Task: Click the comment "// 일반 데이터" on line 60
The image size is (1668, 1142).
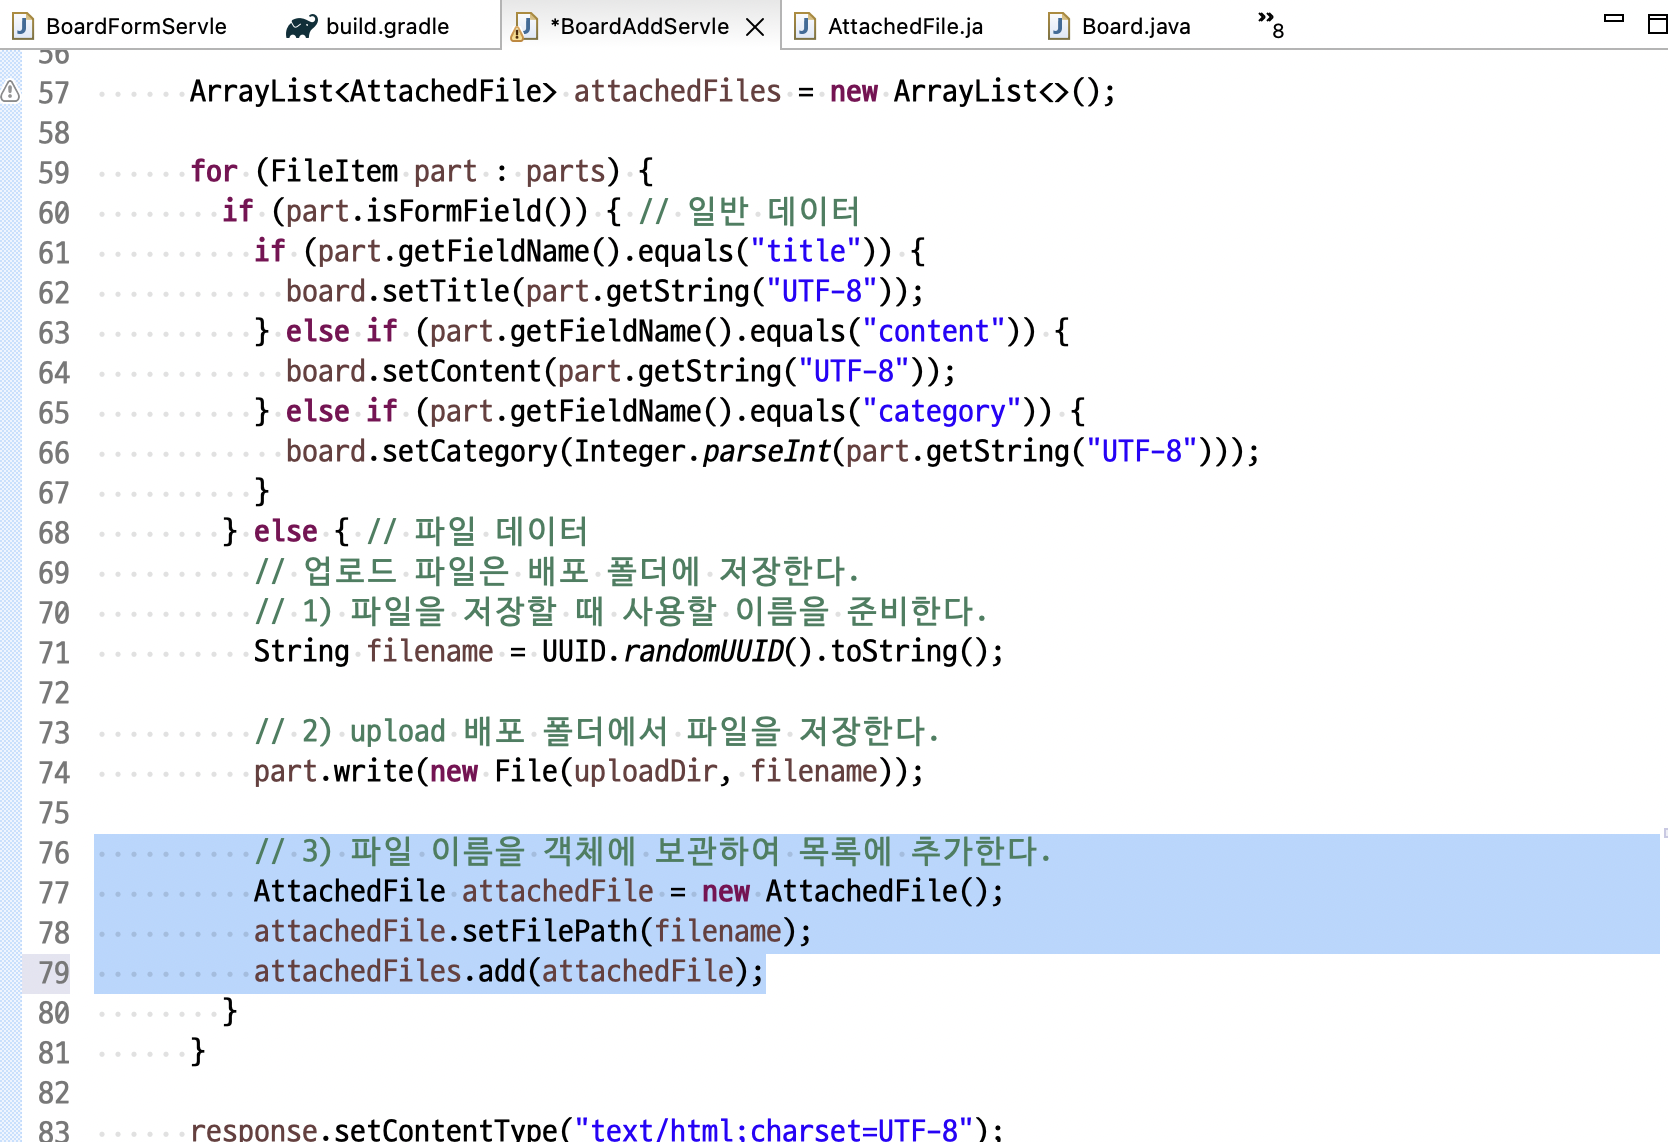Action: coord(749,211)
